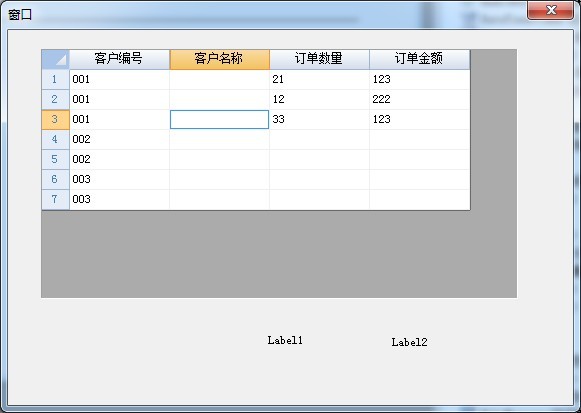Click the cell containing 222
This screenshot has height=413, width=581.
420,99
